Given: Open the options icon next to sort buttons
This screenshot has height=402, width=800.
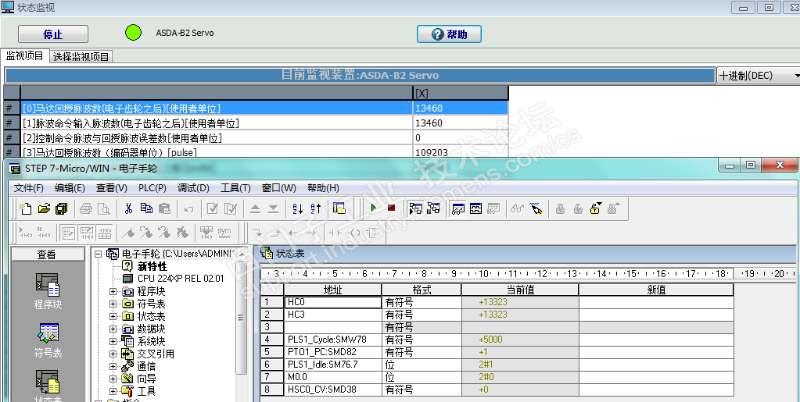Looking at the screenshot, I should (x=339, y=208).
